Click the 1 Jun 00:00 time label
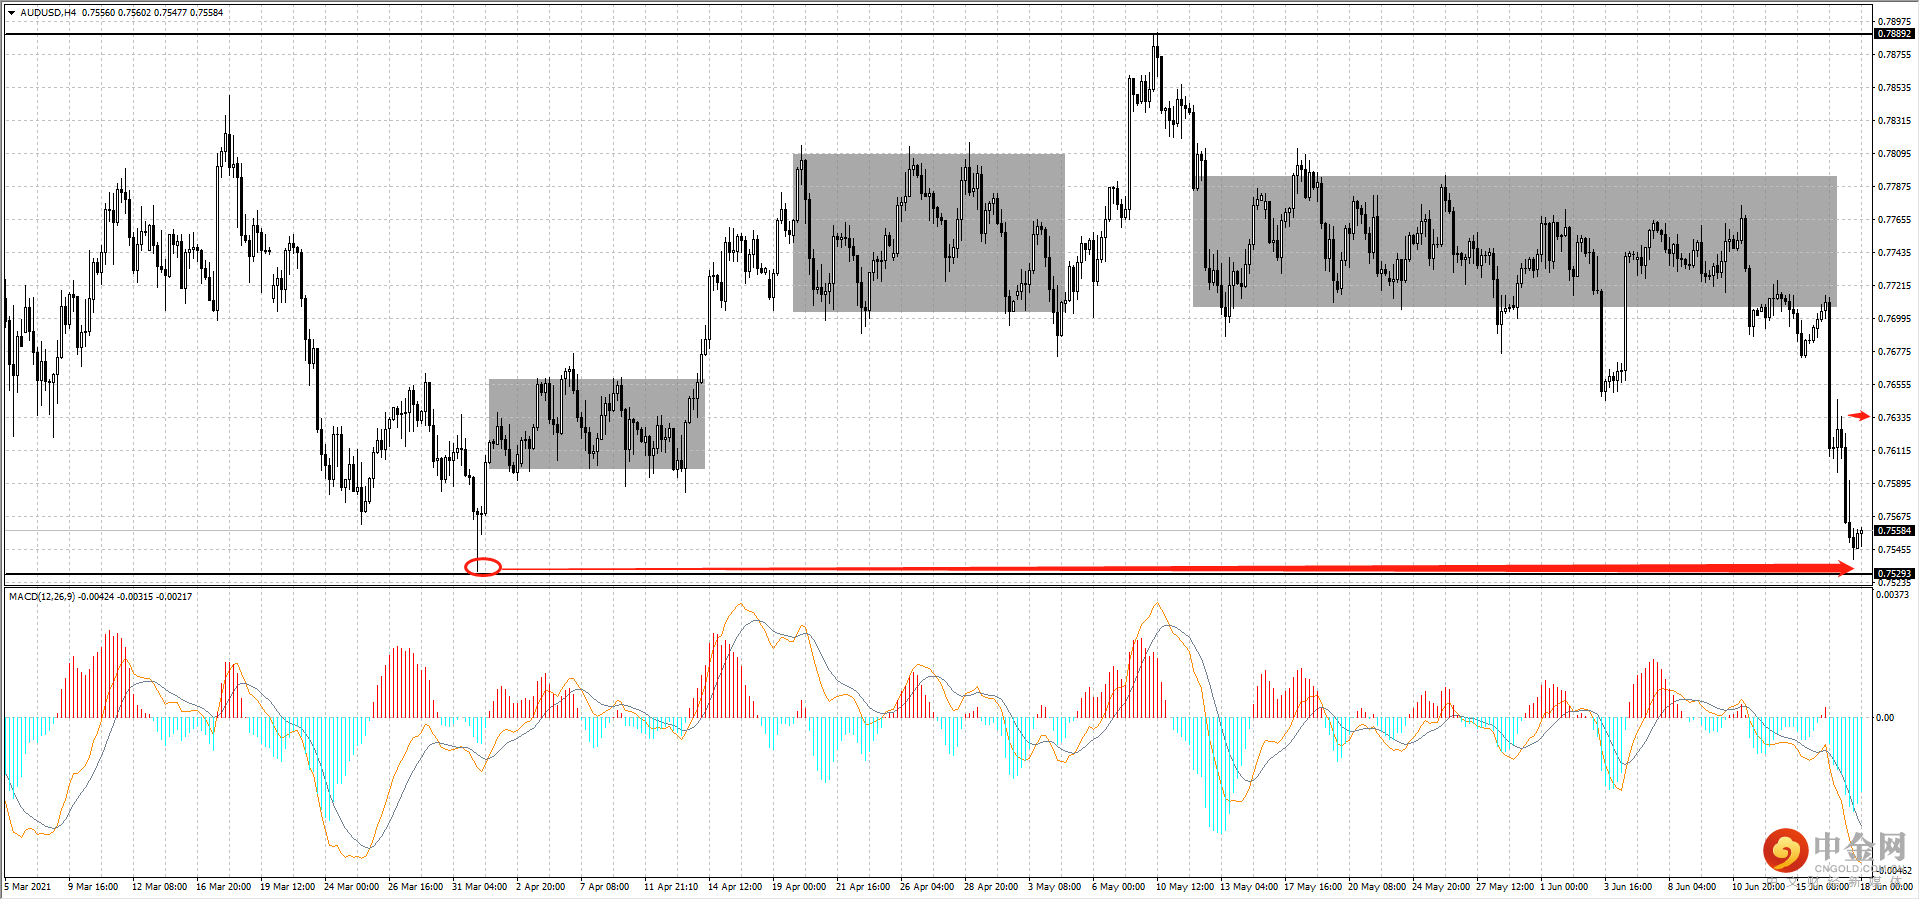Viewport: 1920px width, 900px height. point(1564,887)
